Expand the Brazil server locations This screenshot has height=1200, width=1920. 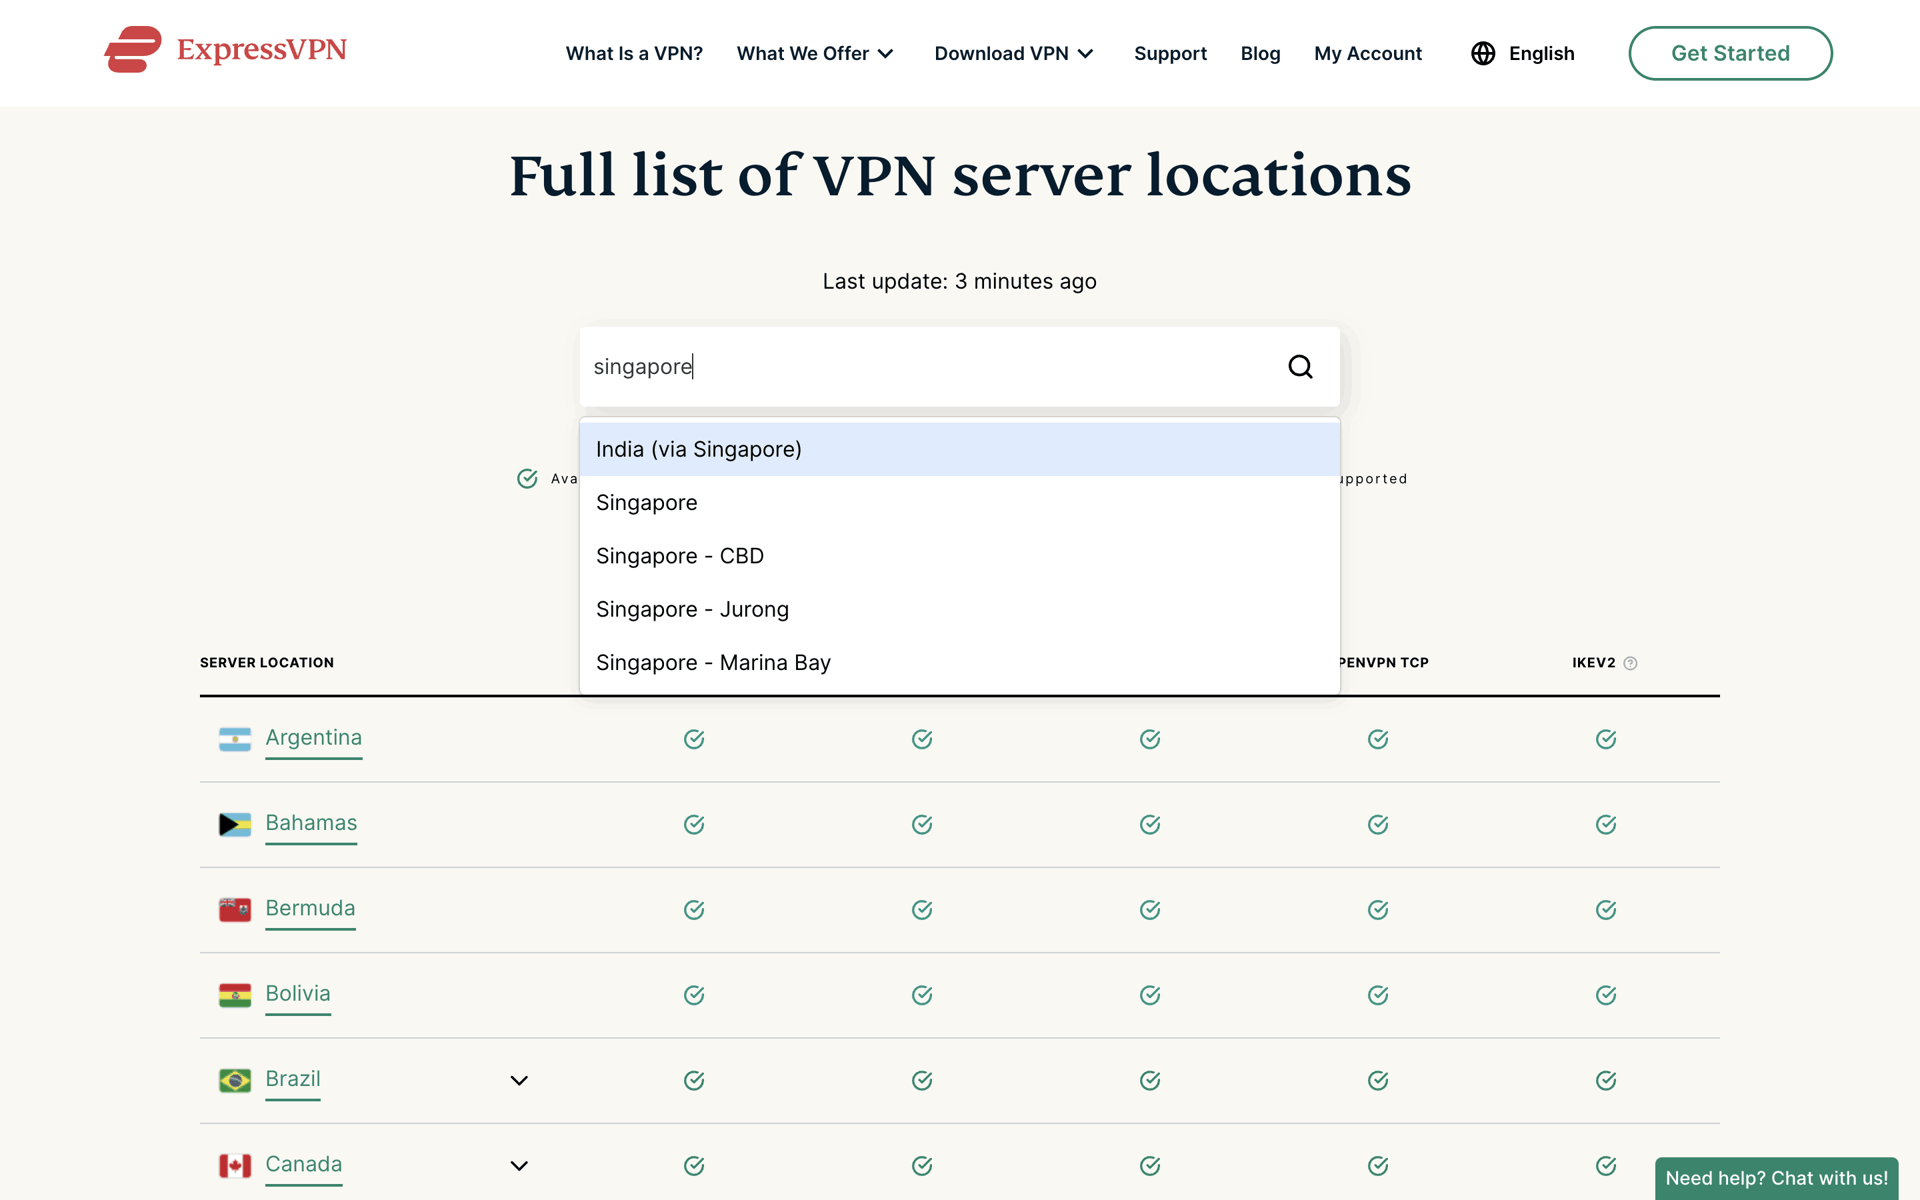point(519,1080)
